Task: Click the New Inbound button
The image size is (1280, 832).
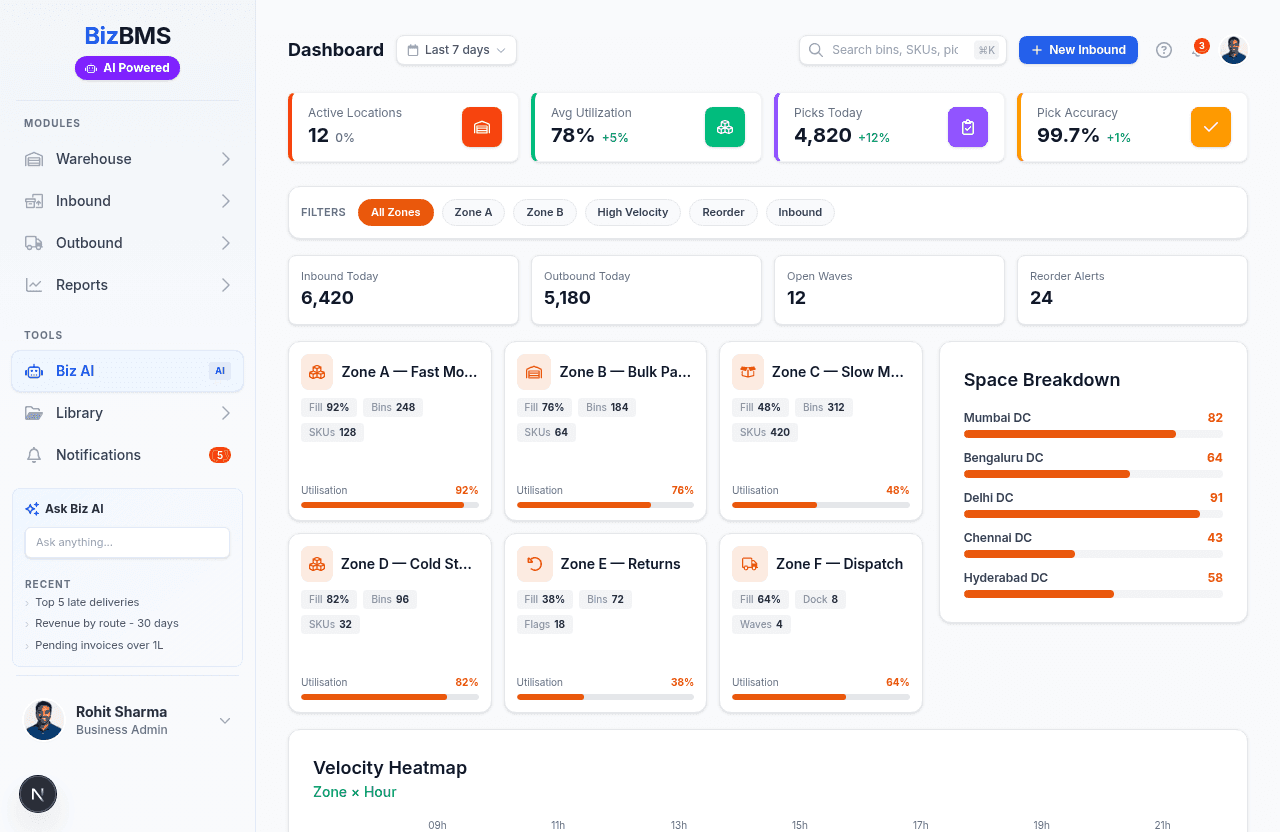Action: click(x=1077, y=50)
